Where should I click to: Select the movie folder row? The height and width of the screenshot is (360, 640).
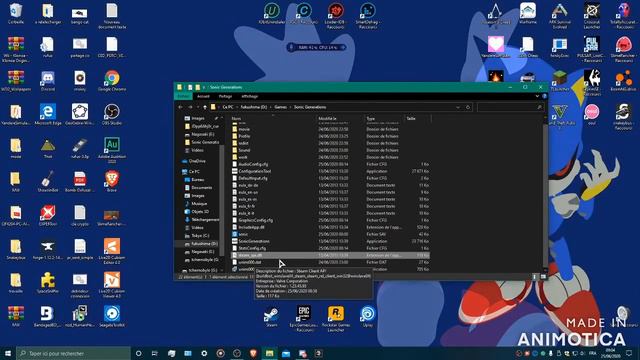tap(331, 129)
